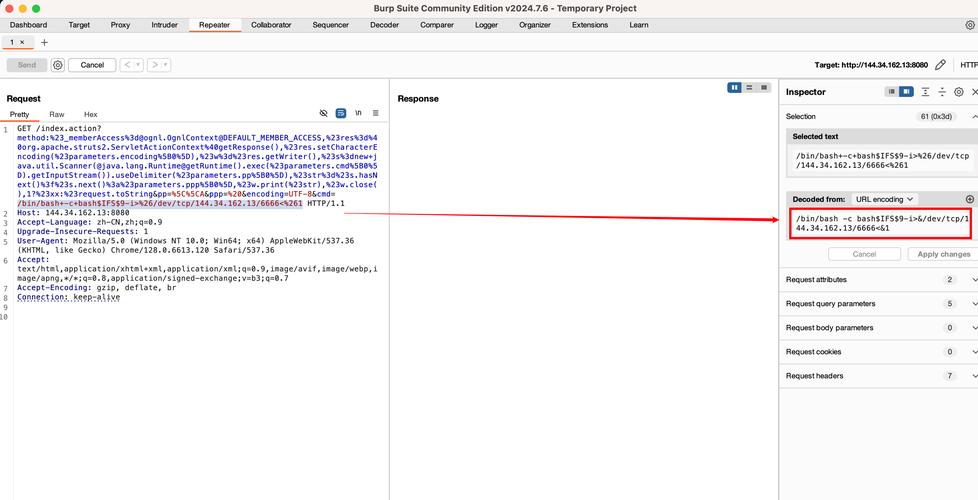Click Accept-Encoding header line
The image size is (978, 500).
97,288
